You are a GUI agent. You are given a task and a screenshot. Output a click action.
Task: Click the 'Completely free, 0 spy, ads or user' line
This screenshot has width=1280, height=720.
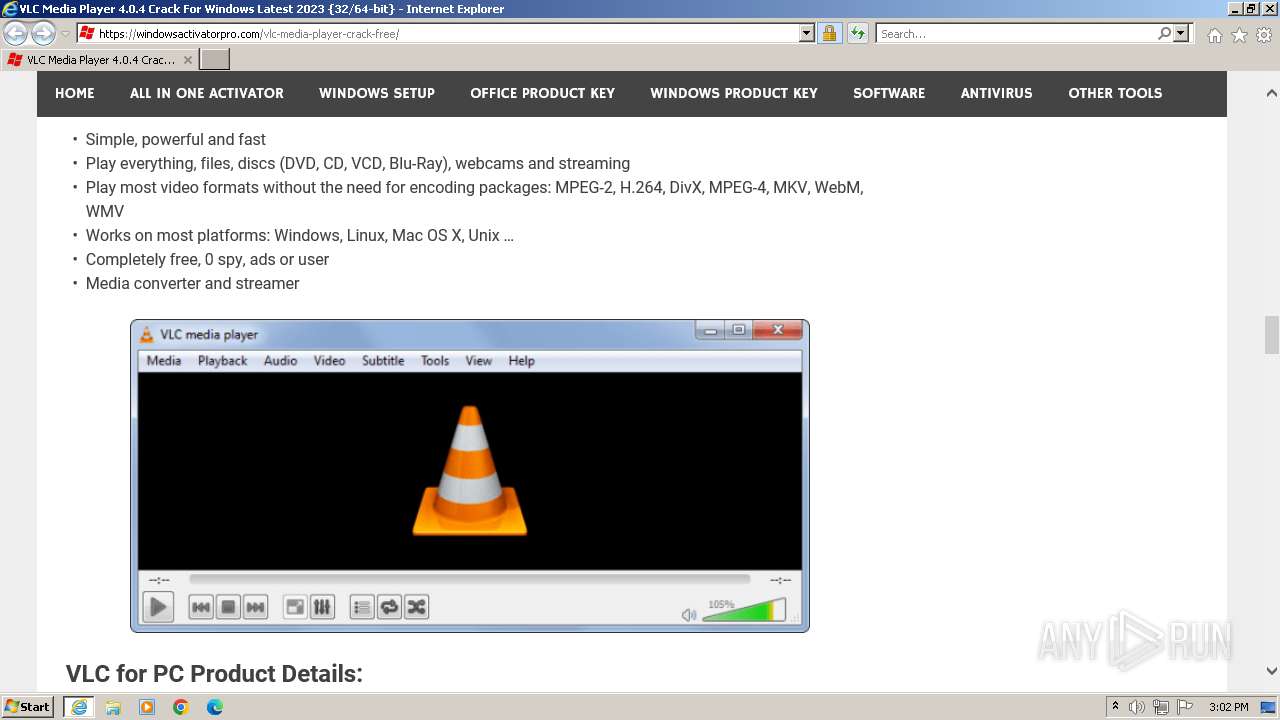(x=207, y=260)
